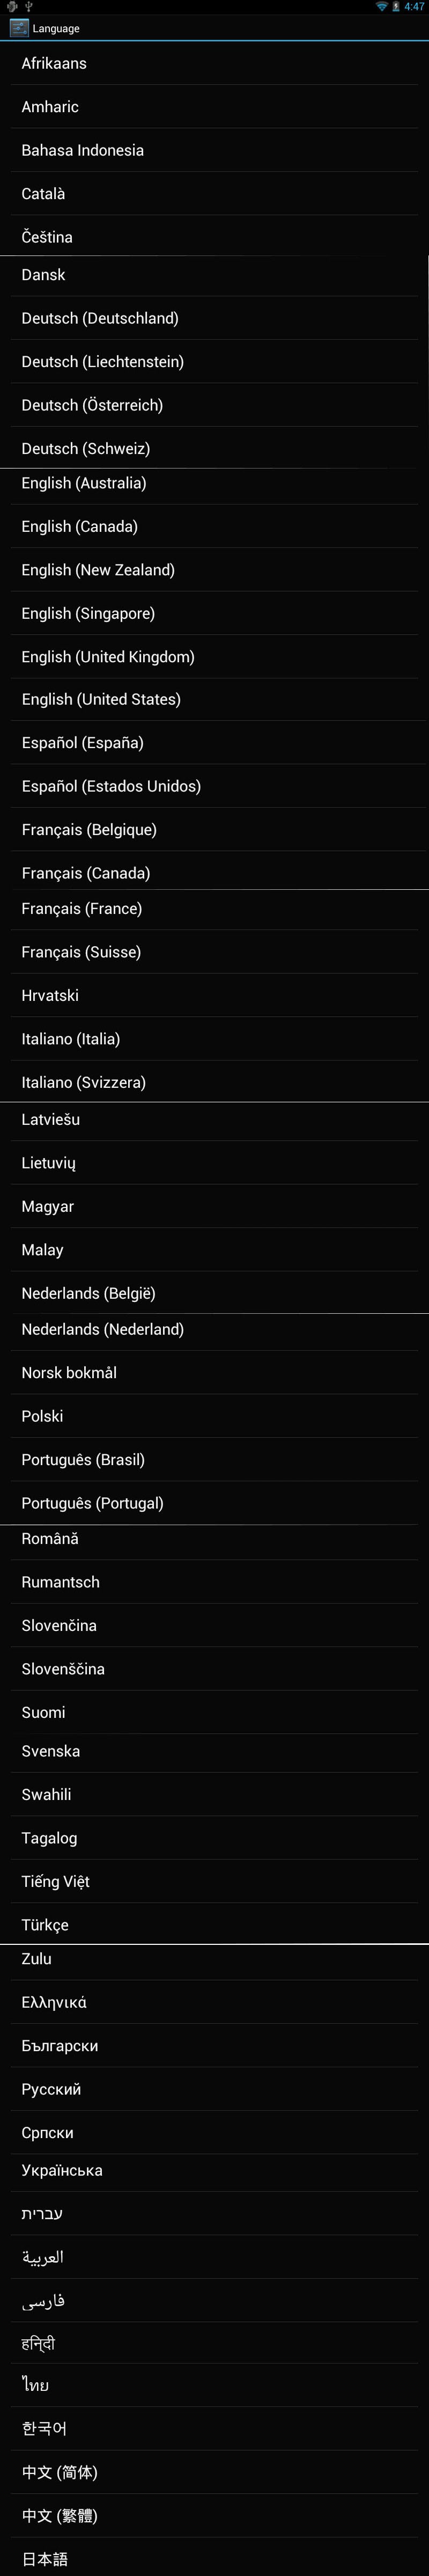Select 日本語 at list bottom
The height and width of the screenshot is (2576, 429).
214,2558
